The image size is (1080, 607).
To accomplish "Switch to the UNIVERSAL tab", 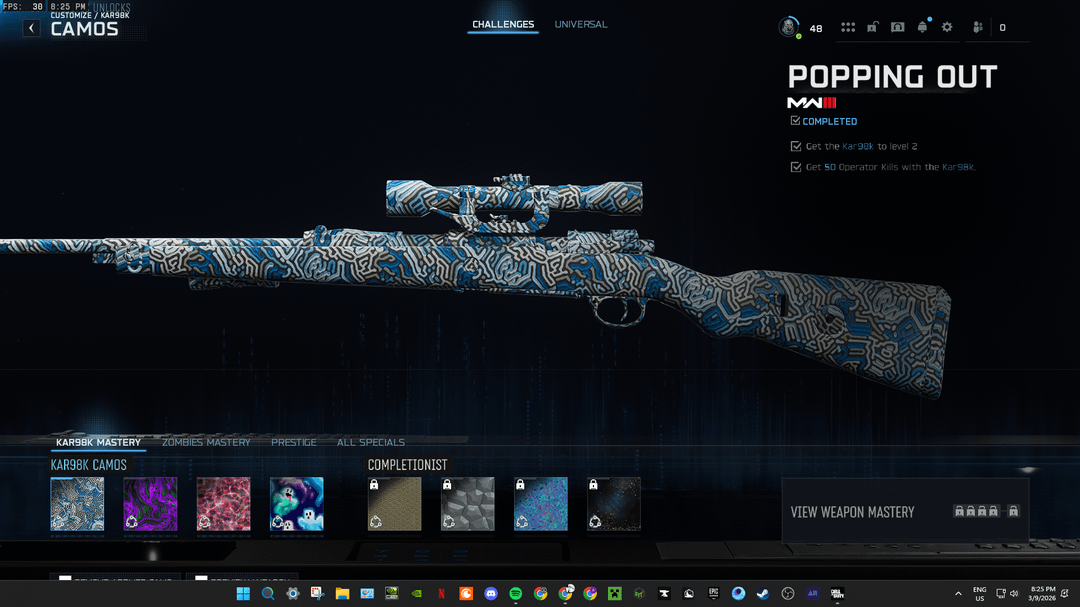I will click(581, 24).
